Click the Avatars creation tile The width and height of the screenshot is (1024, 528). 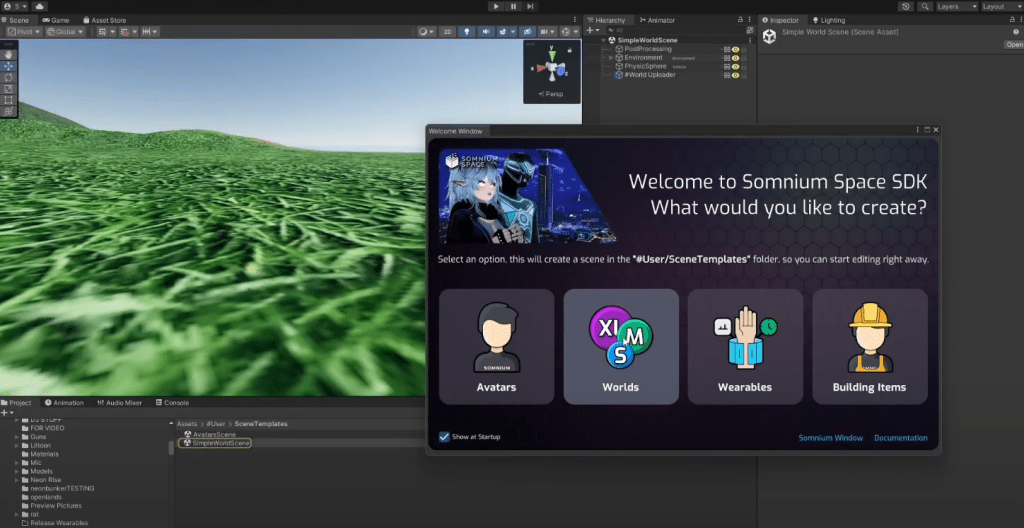coord(496,346)
